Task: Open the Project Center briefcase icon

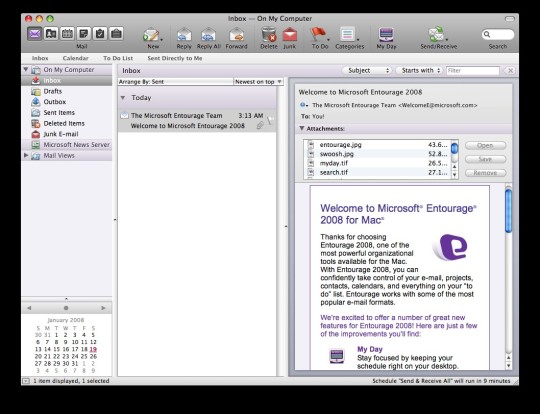Action: click(116, 34)
